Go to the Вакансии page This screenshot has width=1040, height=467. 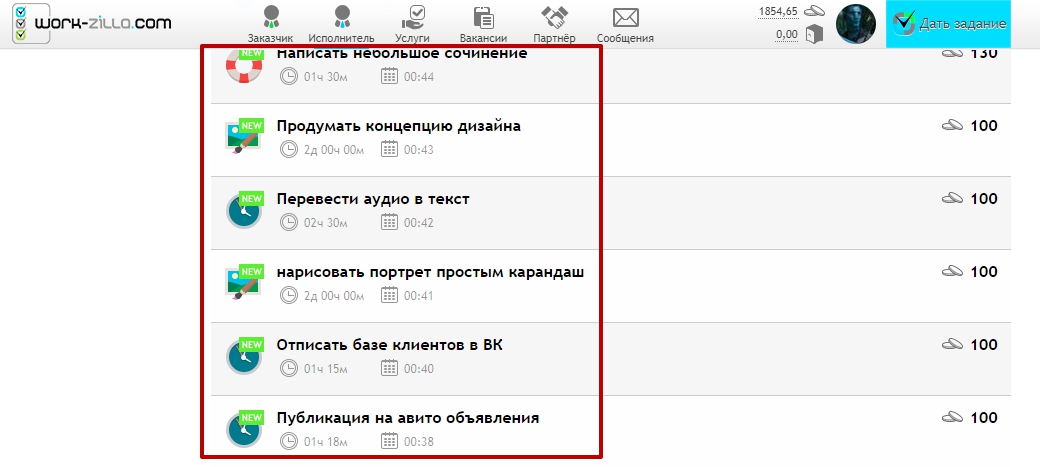pos(483,24)
